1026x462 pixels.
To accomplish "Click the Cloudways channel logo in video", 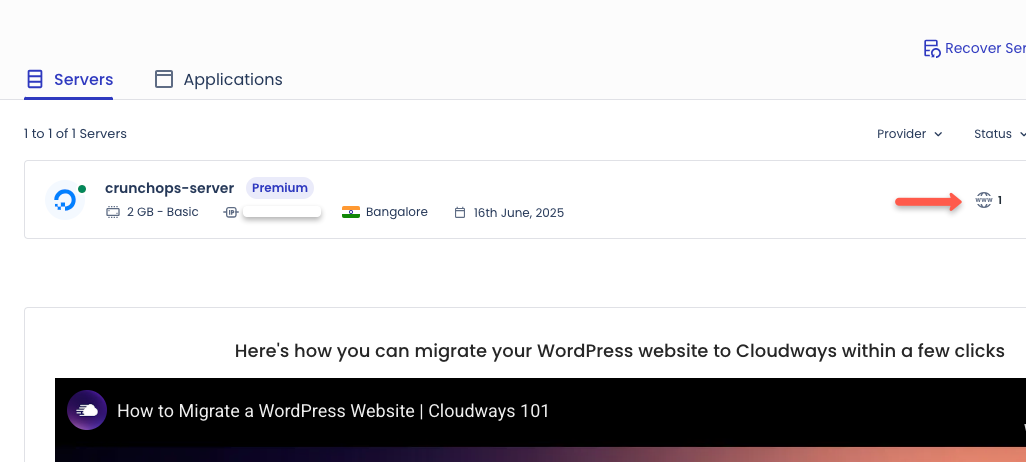I will click(88, 410).
